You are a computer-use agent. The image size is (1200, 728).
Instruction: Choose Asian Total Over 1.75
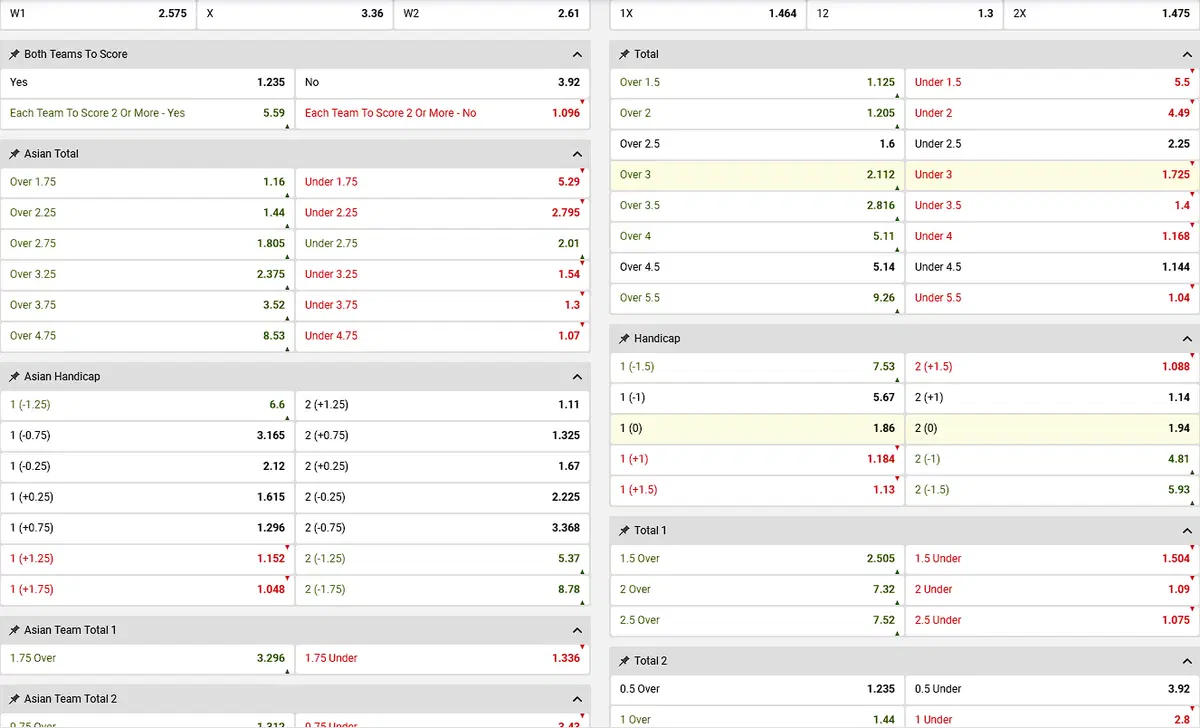147,182
